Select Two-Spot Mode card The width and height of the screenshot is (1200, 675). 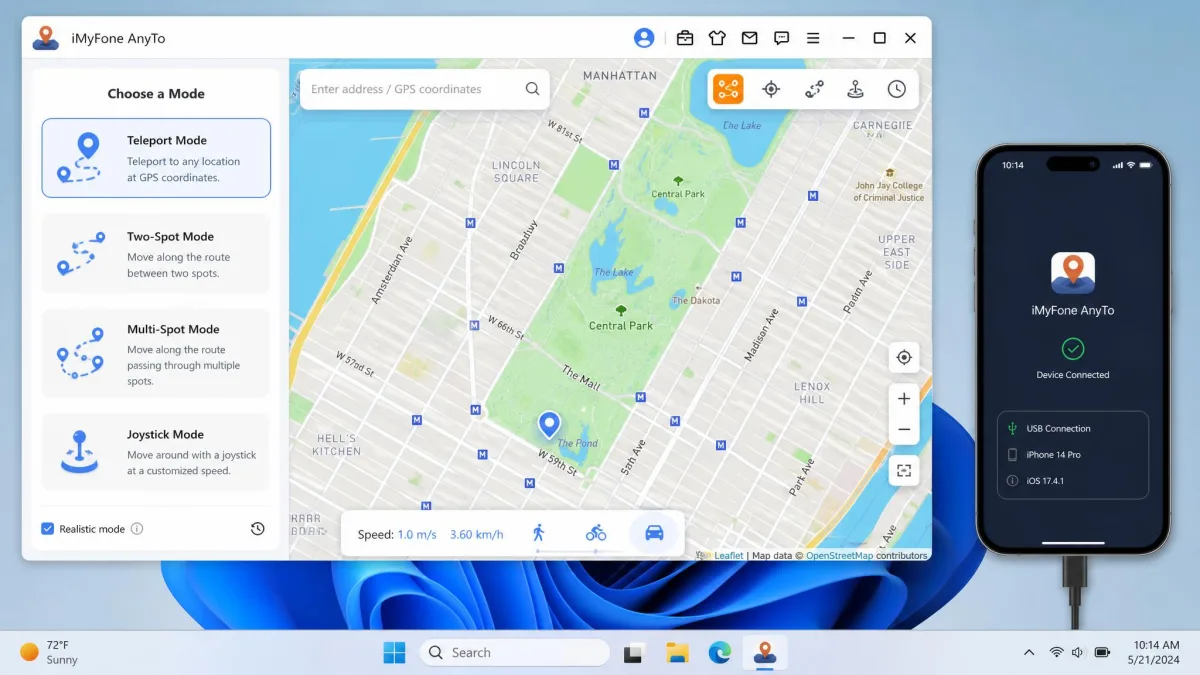[x=156, y=254]
